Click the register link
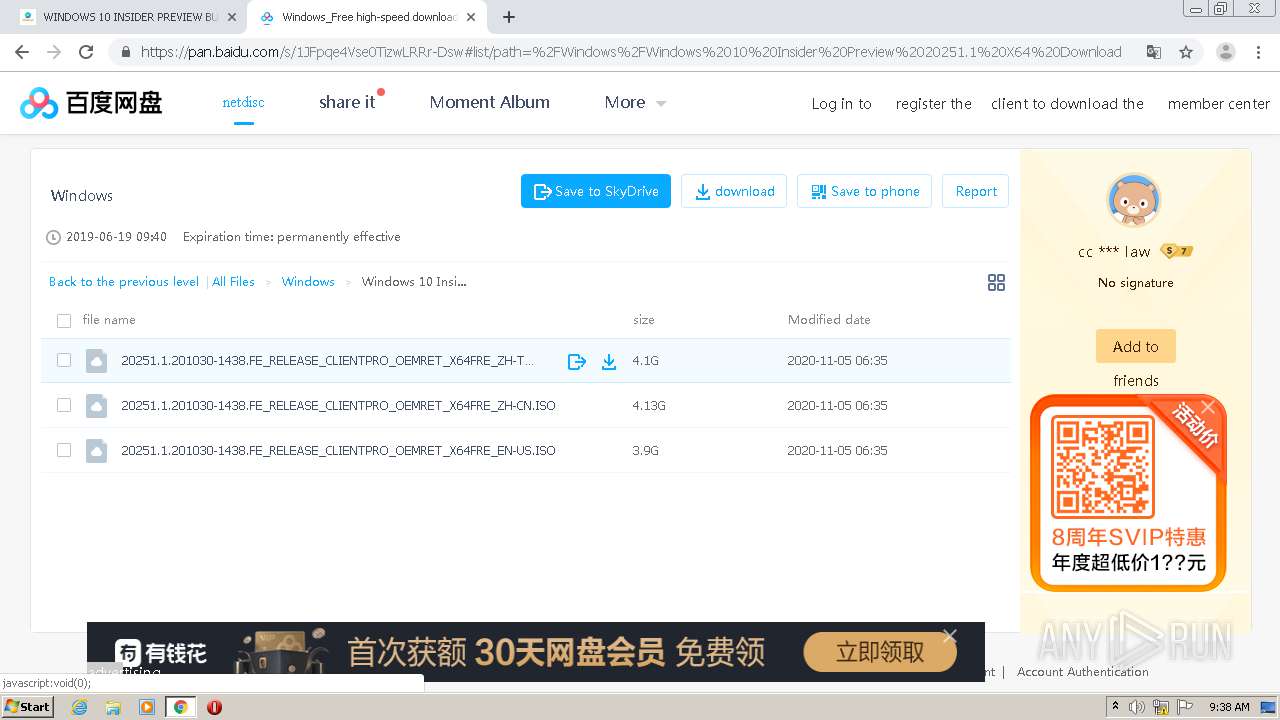This screenshot has height=720, width=1280. pyautogui.click(x=933, y=104)
